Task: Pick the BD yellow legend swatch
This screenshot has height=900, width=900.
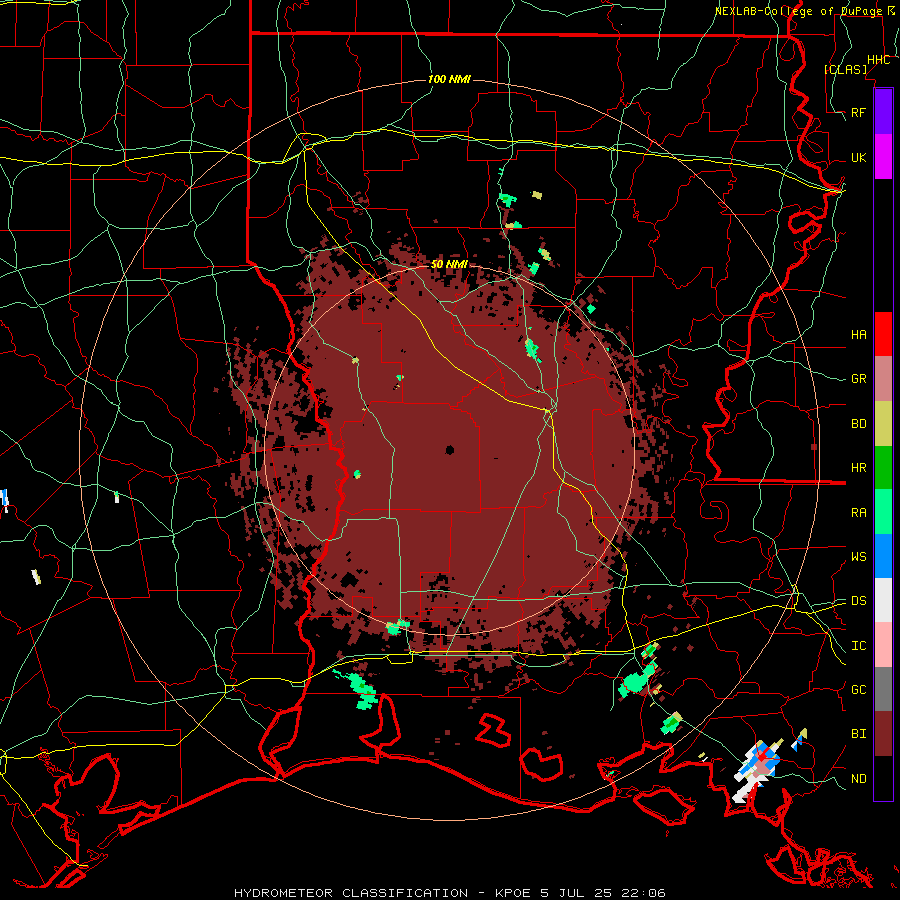Action: coord(883,424)
